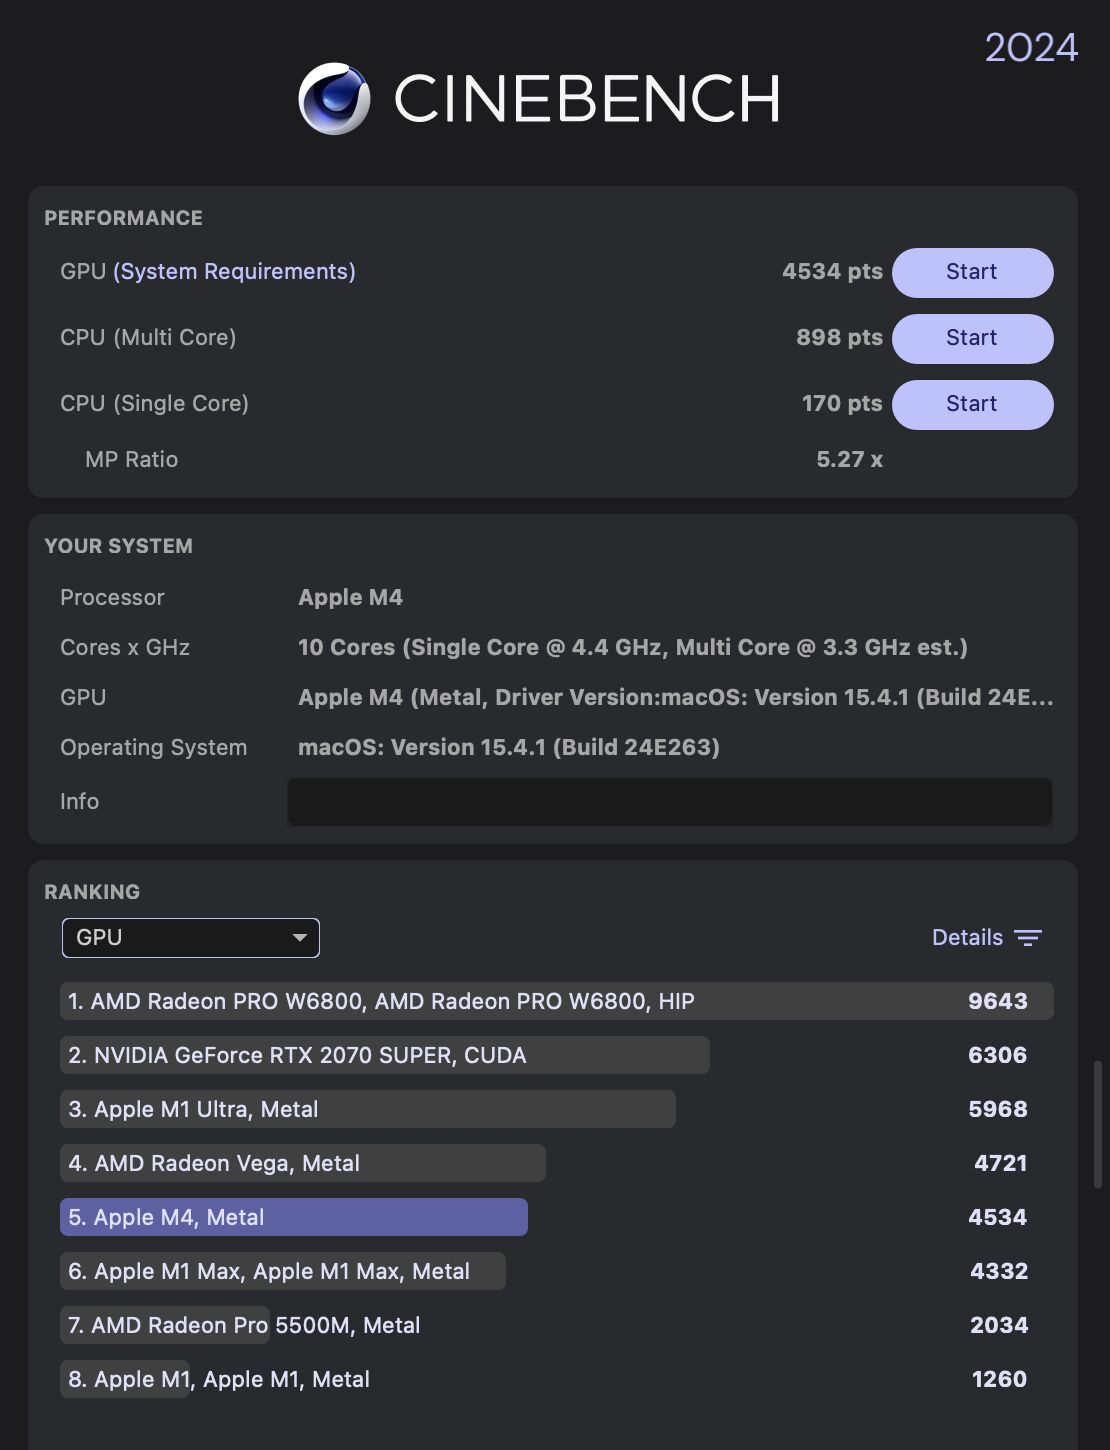This screenshot has width=1110, height=1450.
Task: Start the CPU Single Core test
Action: (972, 404)
